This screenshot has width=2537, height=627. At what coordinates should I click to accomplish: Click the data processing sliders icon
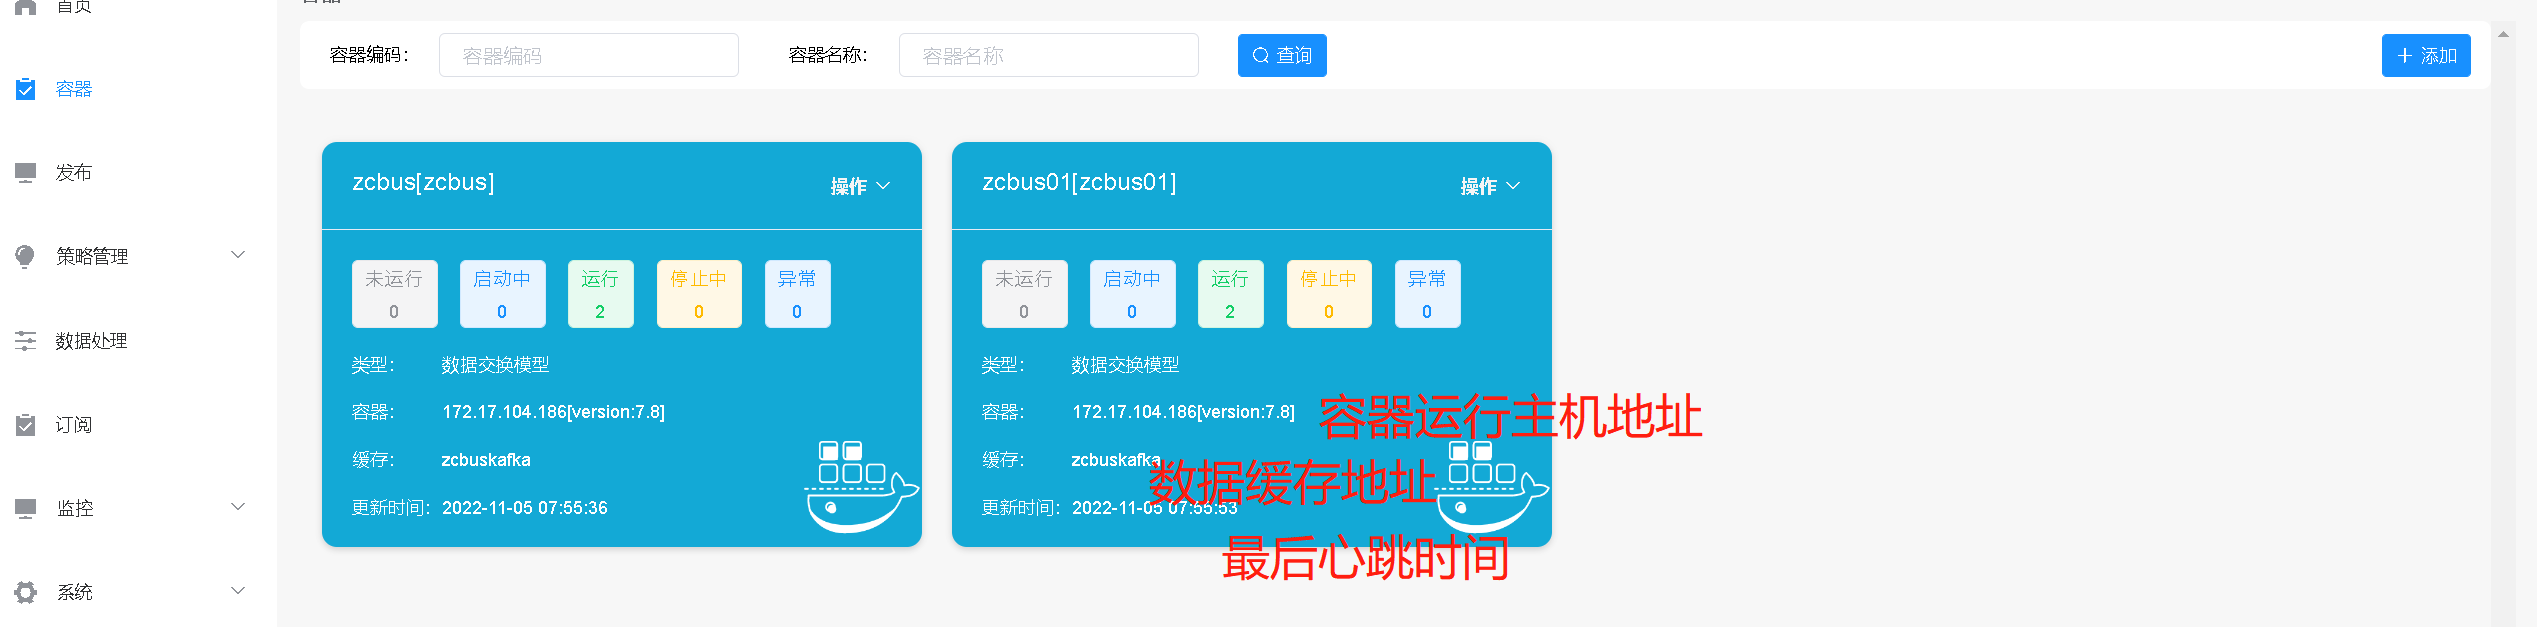pos(26,341)
